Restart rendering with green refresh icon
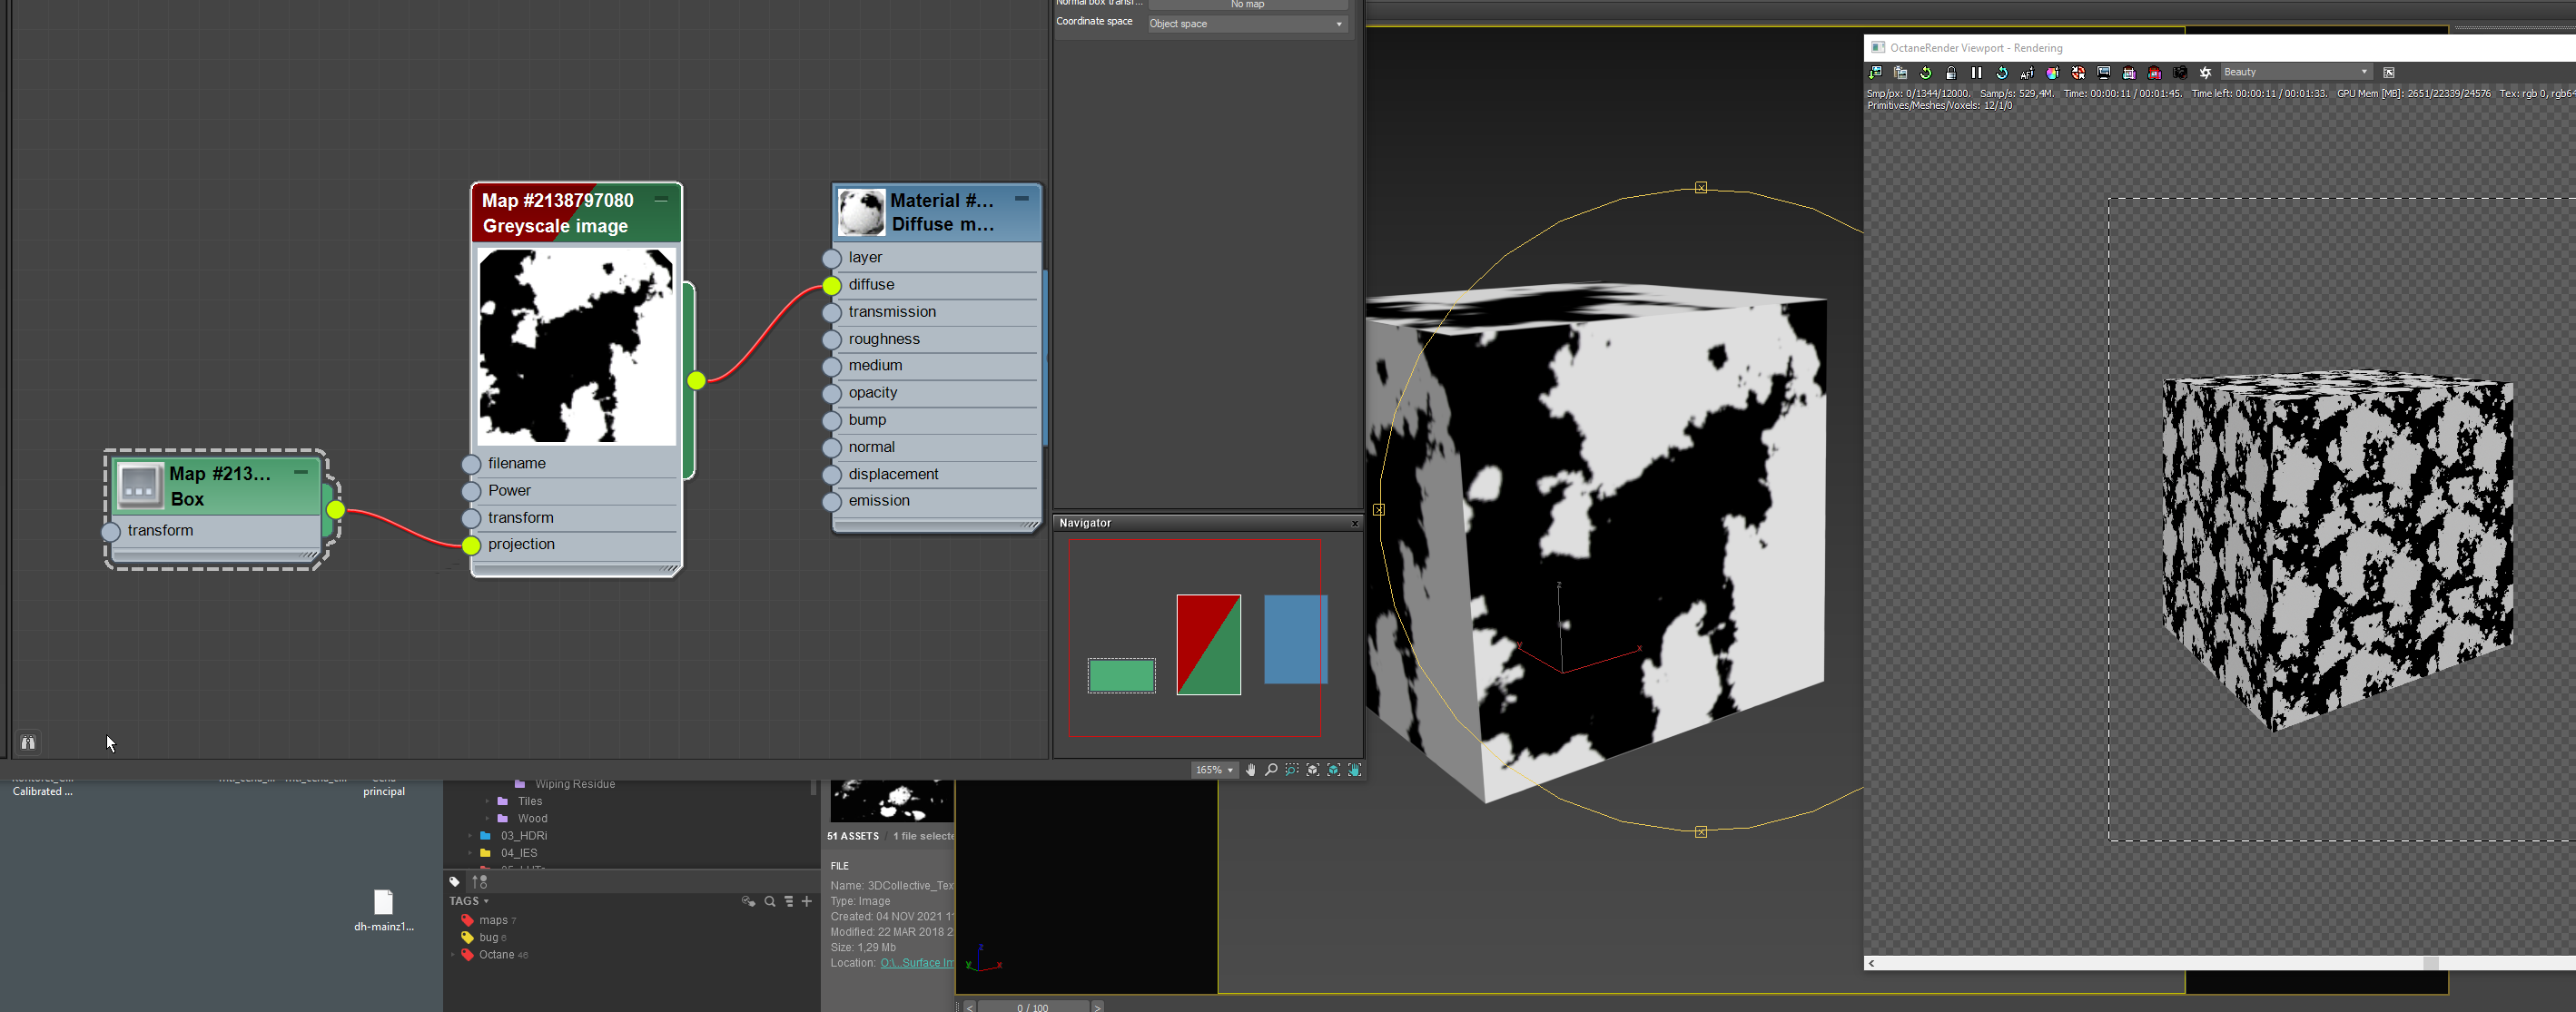Screen dimensions: 2576x1012 tap(1926, 73)
